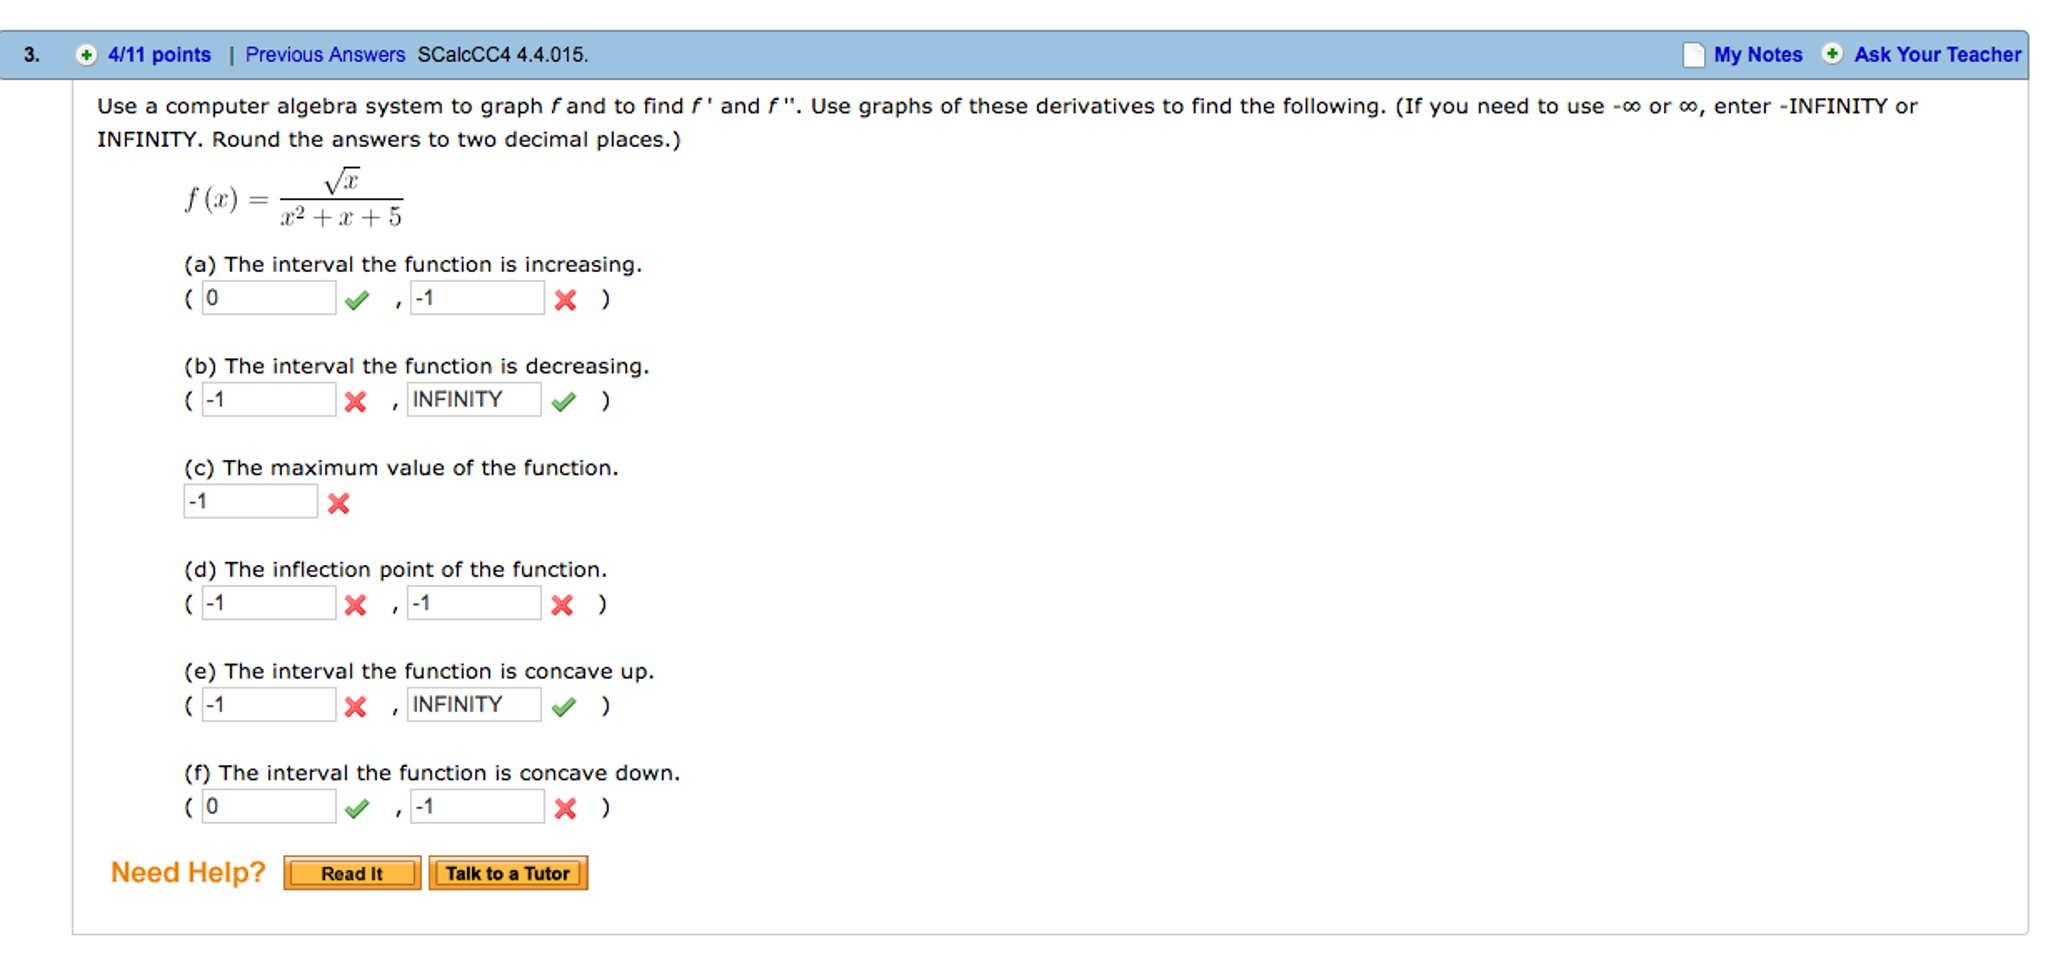Open Ask Your Teacher
The height and width of the screenshot is (977, 2046).
(1937, 55)
